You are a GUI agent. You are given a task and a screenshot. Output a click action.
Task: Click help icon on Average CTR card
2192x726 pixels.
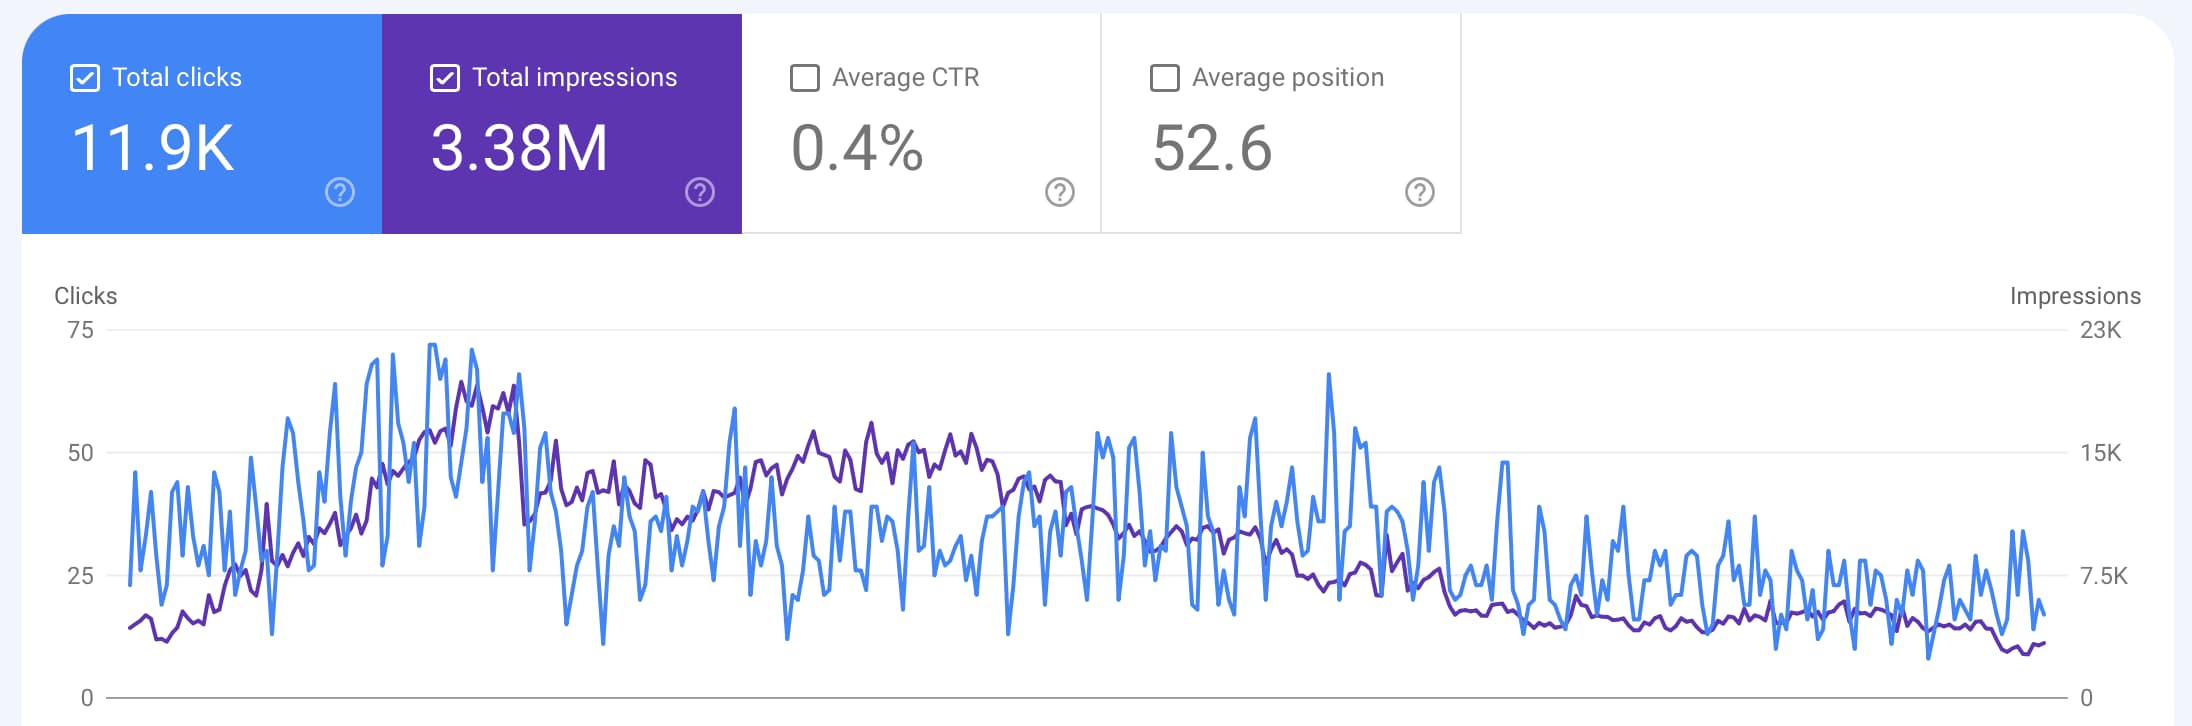click(1060, 192)
